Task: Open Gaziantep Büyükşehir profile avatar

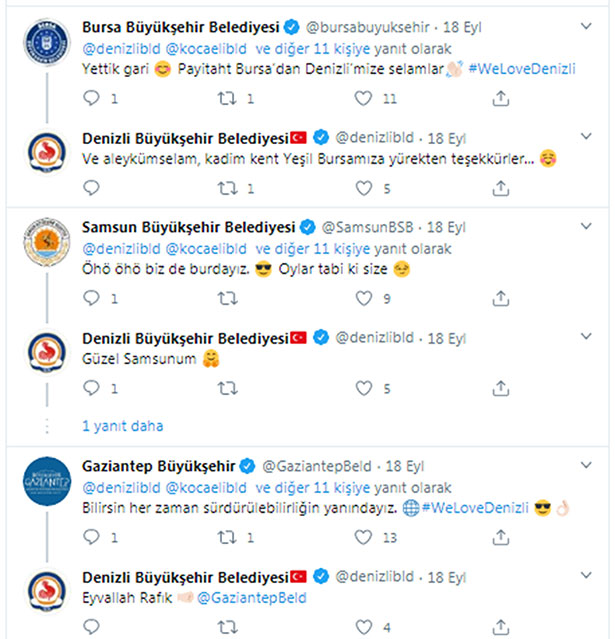Action: (47, 481)
